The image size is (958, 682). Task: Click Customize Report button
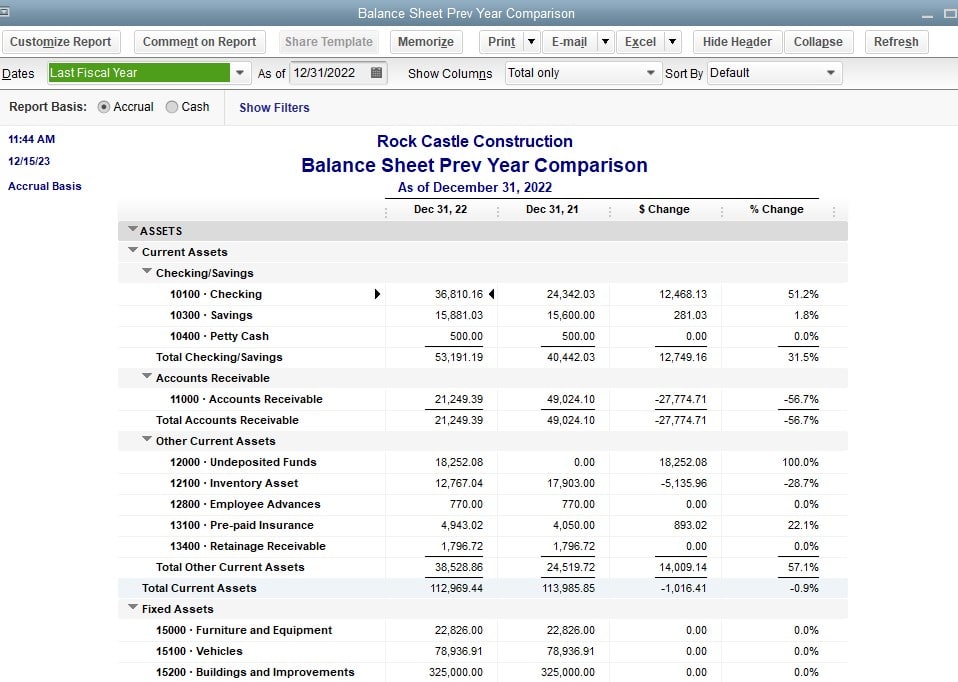(x=61, y=42)
